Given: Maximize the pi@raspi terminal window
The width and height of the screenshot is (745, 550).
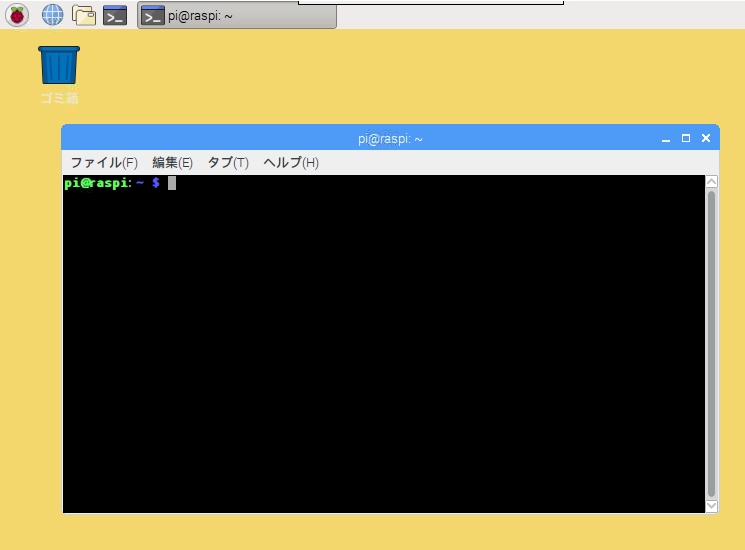Looking at the screenshot, I should (686, 139).
